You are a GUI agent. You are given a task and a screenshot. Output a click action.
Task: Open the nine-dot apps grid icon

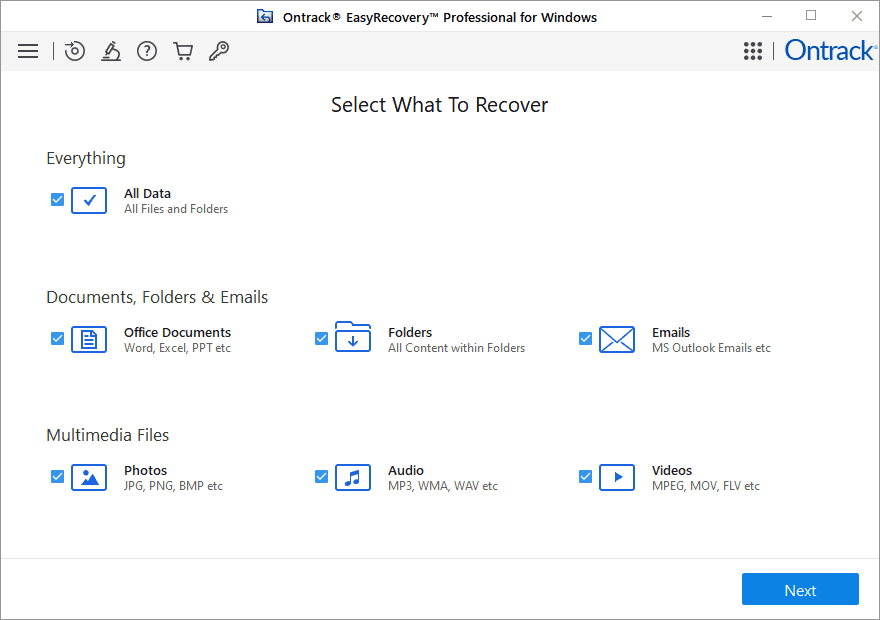point(753,51)
